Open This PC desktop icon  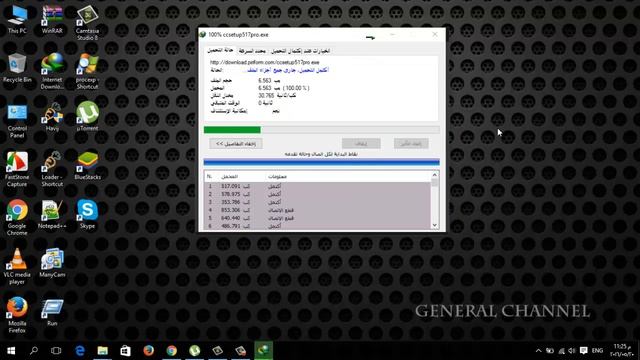tap(17, 20)
